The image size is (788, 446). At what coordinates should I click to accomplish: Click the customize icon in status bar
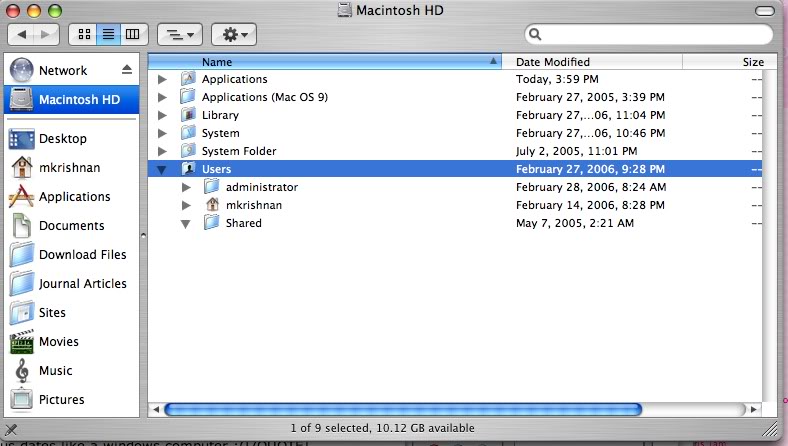click(x=11, y=430)
